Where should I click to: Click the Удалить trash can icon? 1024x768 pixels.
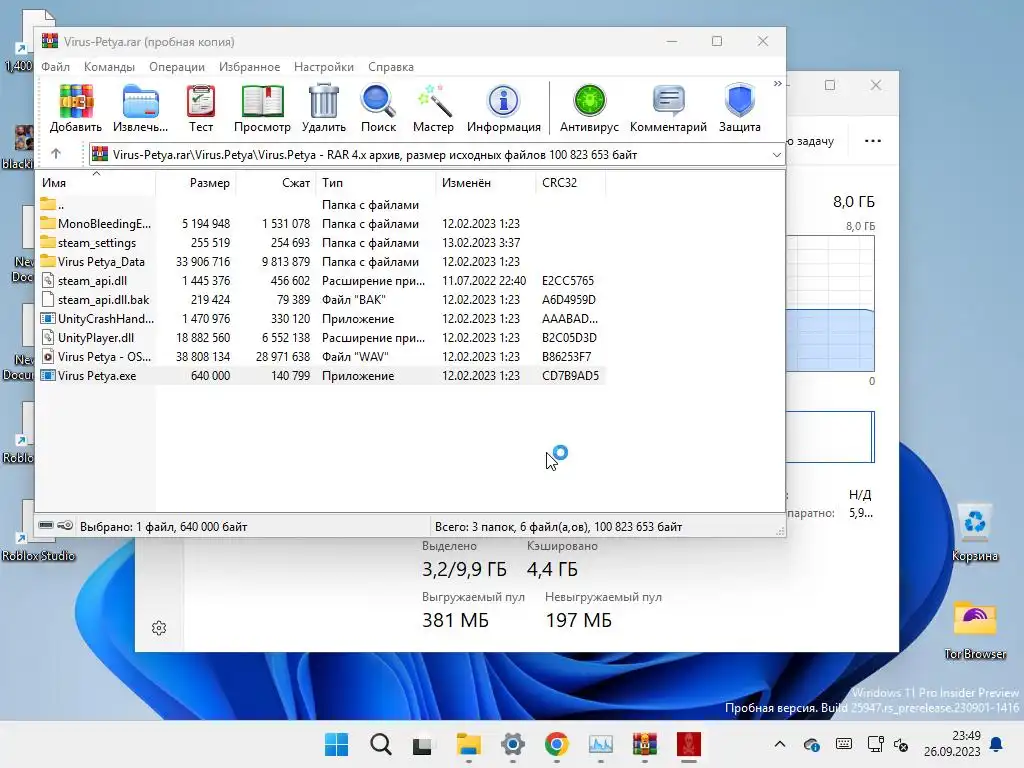point(323,108)
